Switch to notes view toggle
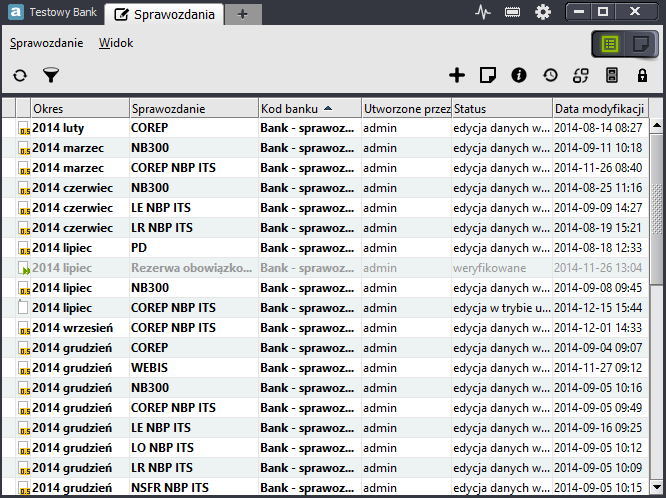 (641, 44)
